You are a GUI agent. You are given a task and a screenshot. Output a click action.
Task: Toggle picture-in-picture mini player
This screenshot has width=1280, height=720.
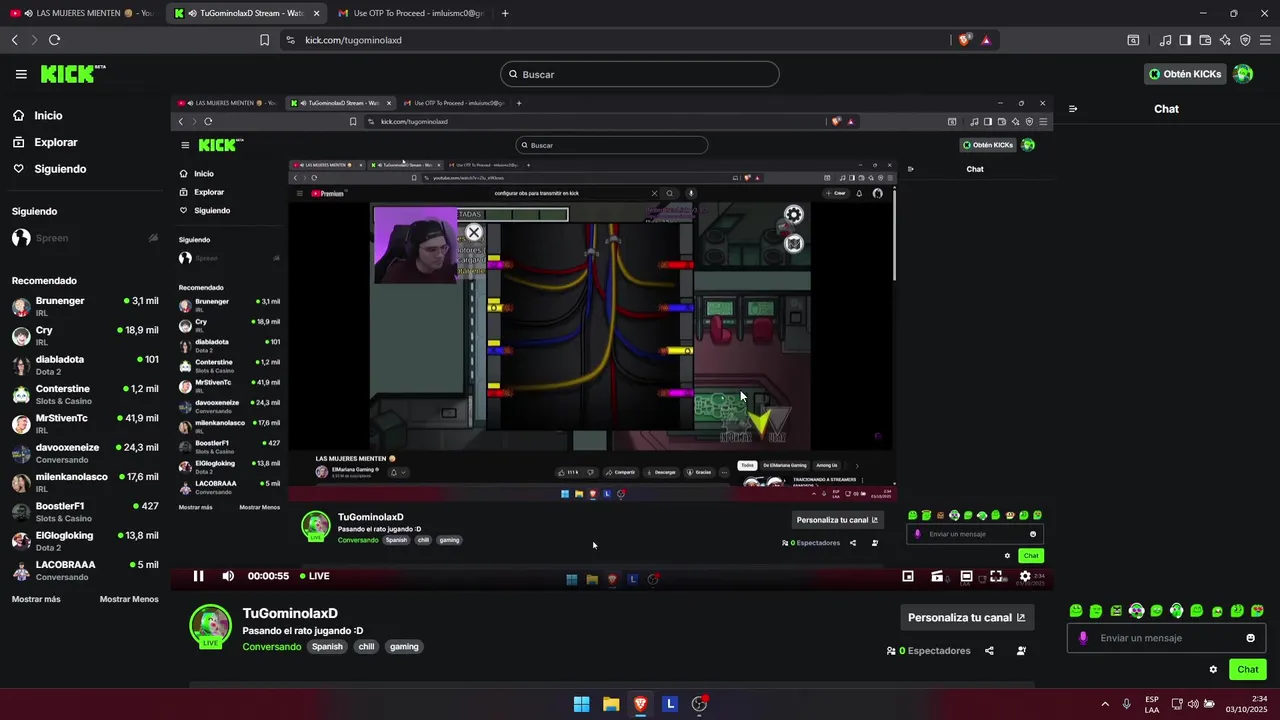coord(908,576)
